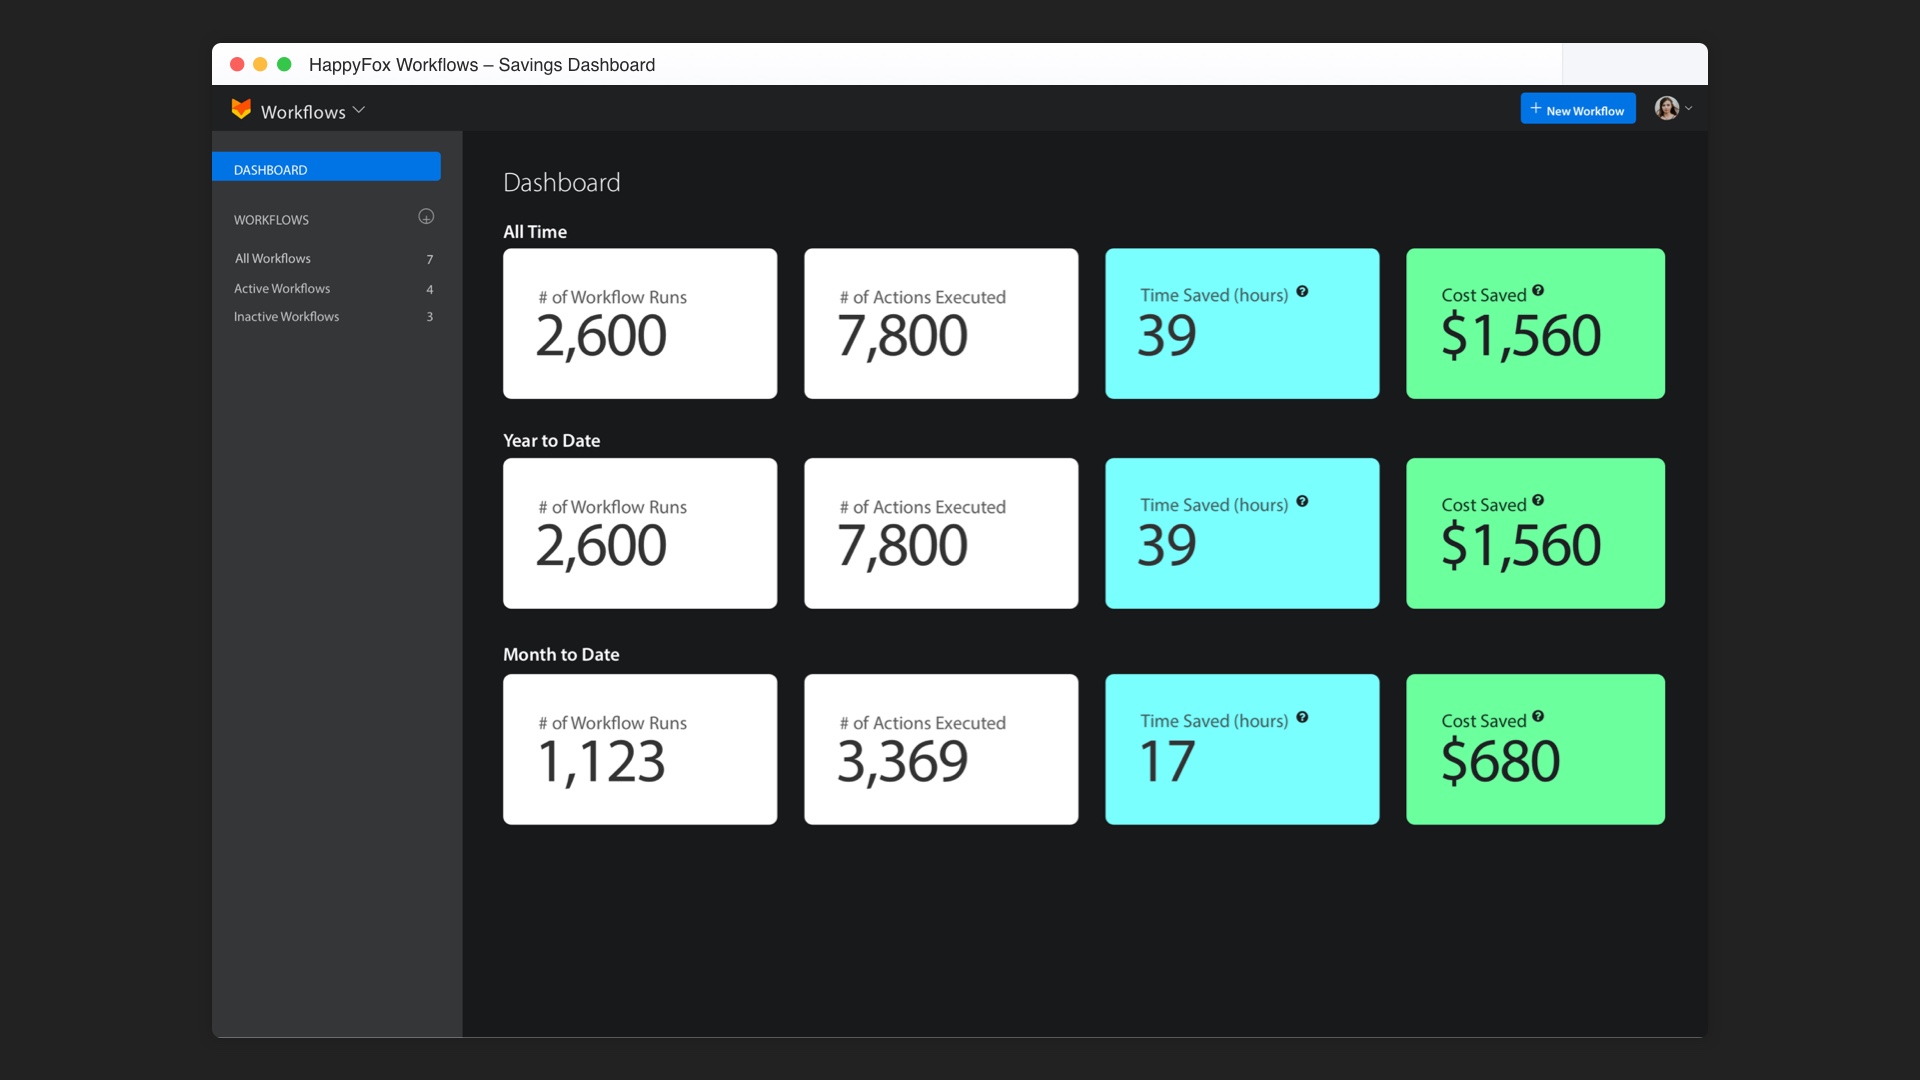The height and width of the screenshot is (1080, 1920).
Task: Open the user avatar profile menu
Action: click(1666, 108)
